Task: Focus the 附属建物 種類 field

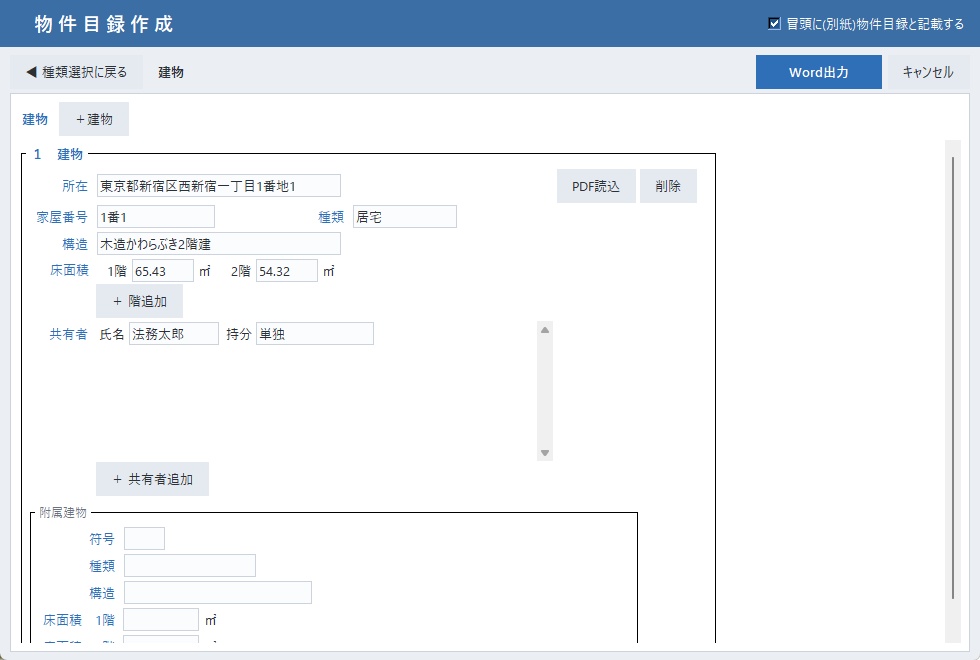Action: tap(190, 565)
